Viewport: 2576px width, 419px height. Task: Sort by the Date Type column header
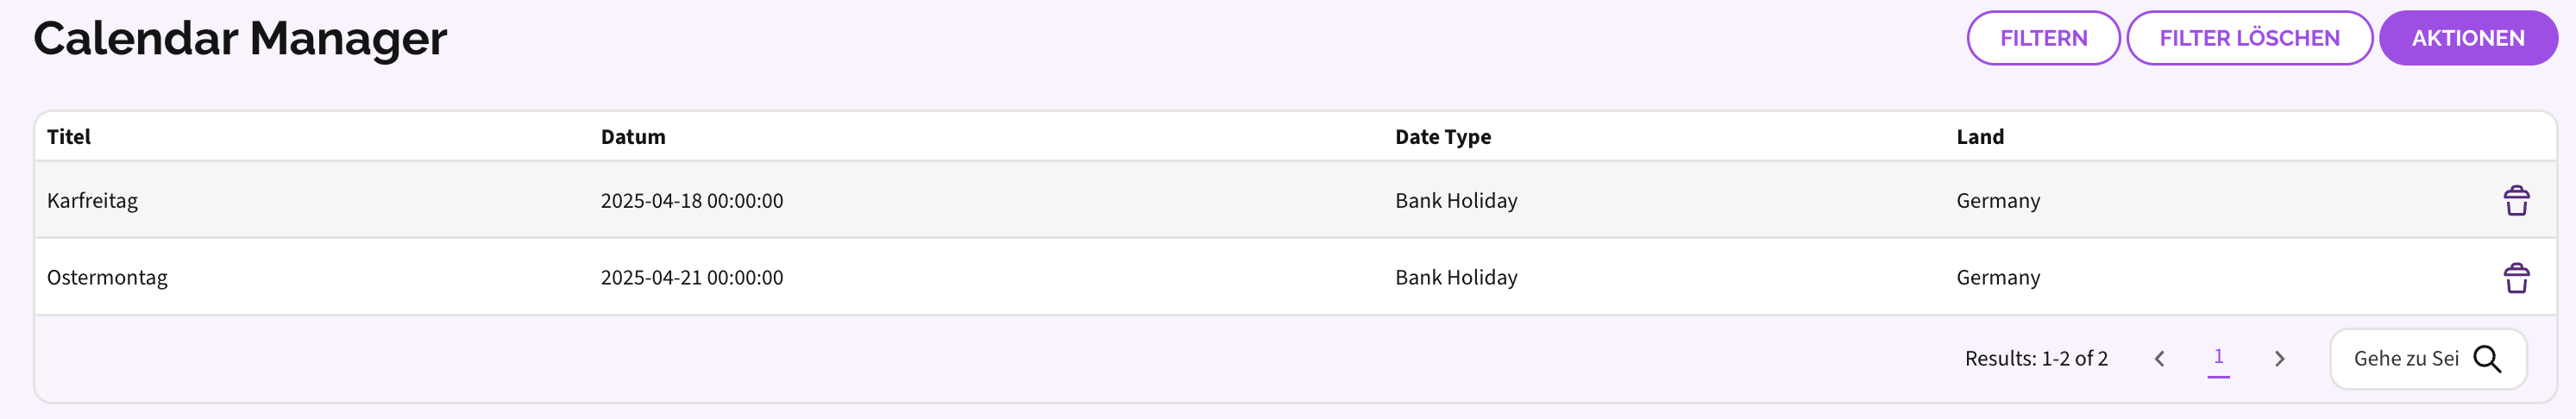[x=1442, y=137]
